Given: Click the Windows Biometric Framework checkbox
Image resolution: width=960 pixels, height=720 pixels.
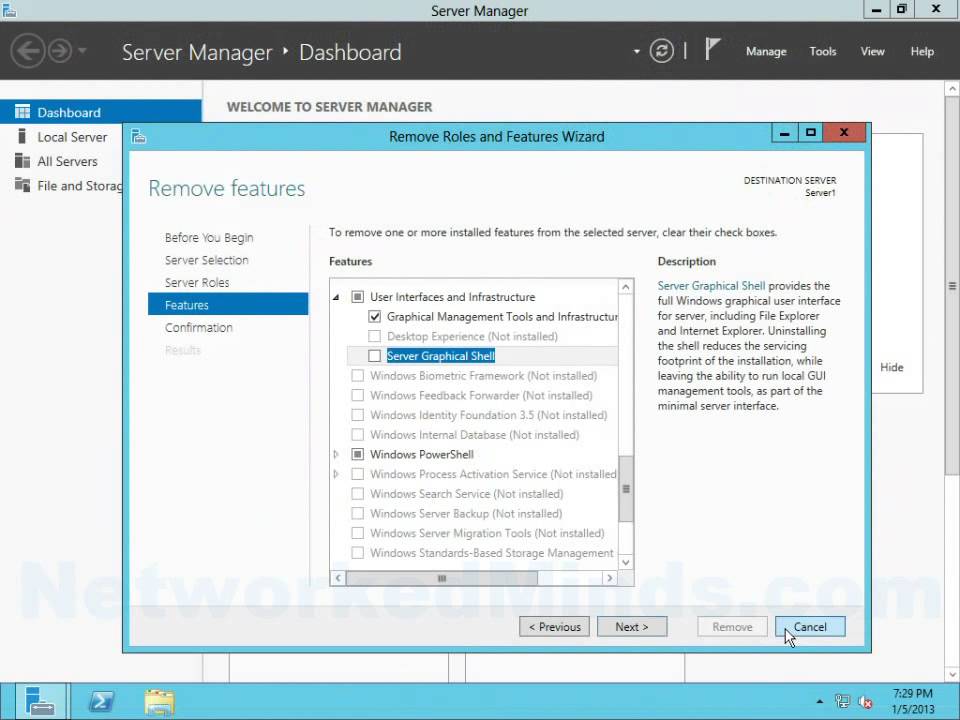Looking at the screenshot, I should (x=358, y=375).
